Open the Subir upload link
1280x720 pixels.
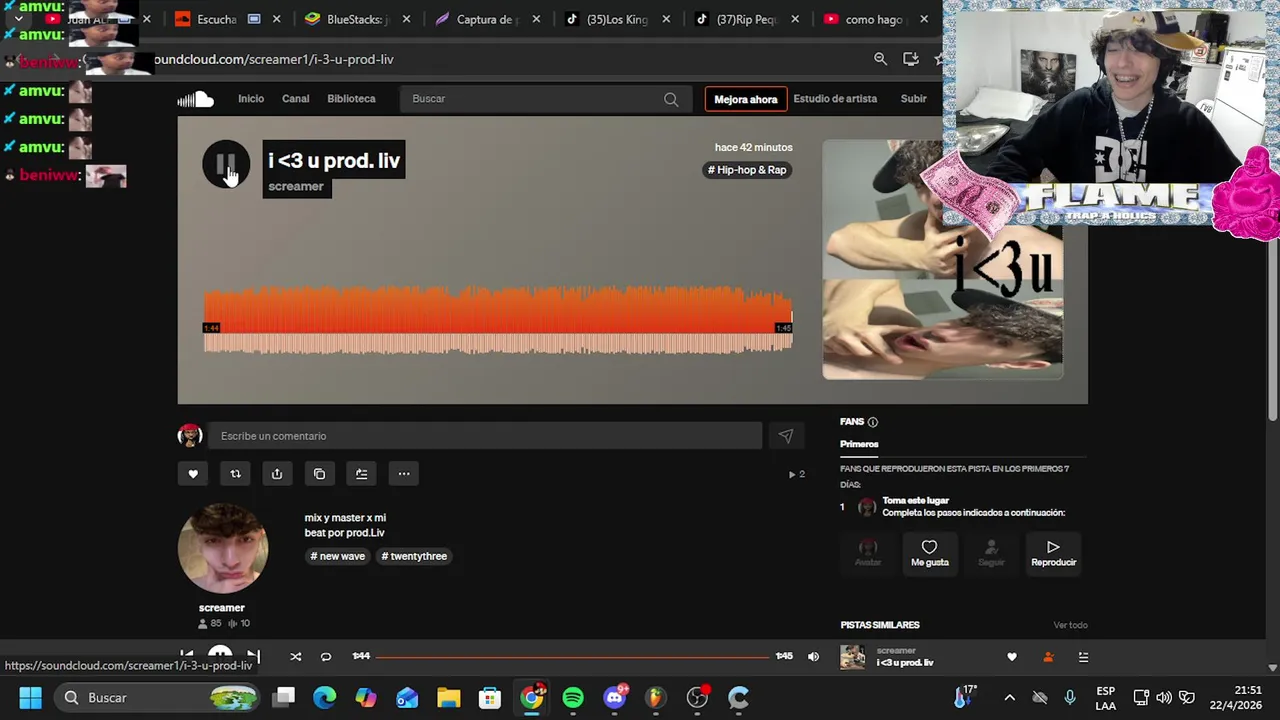point(913,99)
